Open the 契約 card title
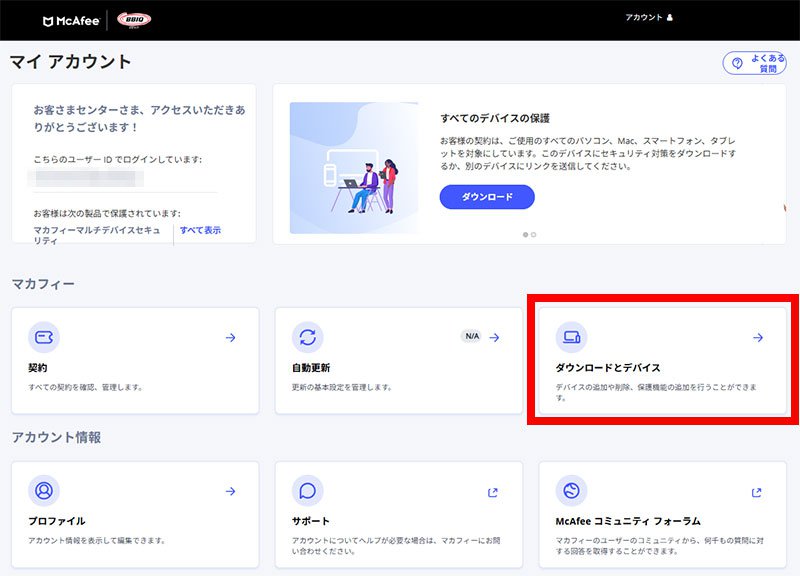Screen dimensions: 800x576 pyautogui.click(x=38, y=368)
